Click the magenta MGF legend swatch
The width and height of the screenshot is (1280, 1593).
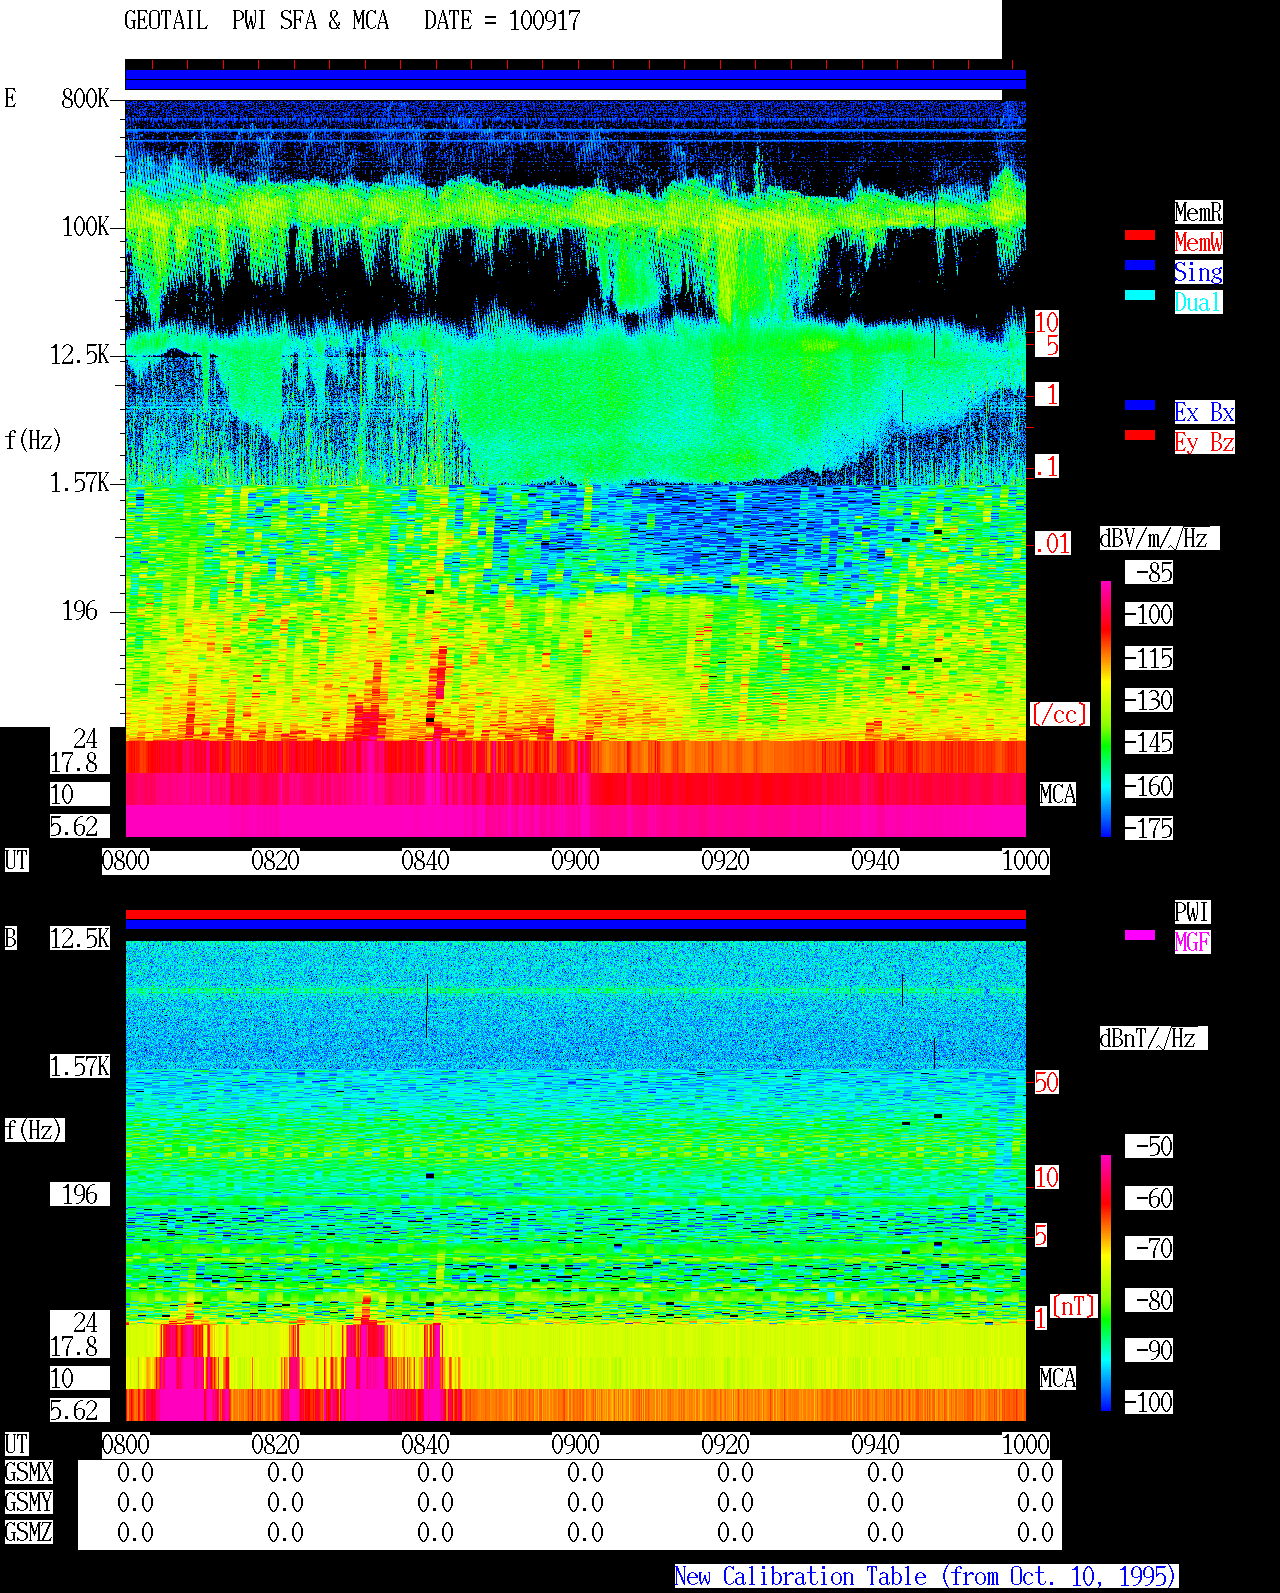(x=1140, y=935)
